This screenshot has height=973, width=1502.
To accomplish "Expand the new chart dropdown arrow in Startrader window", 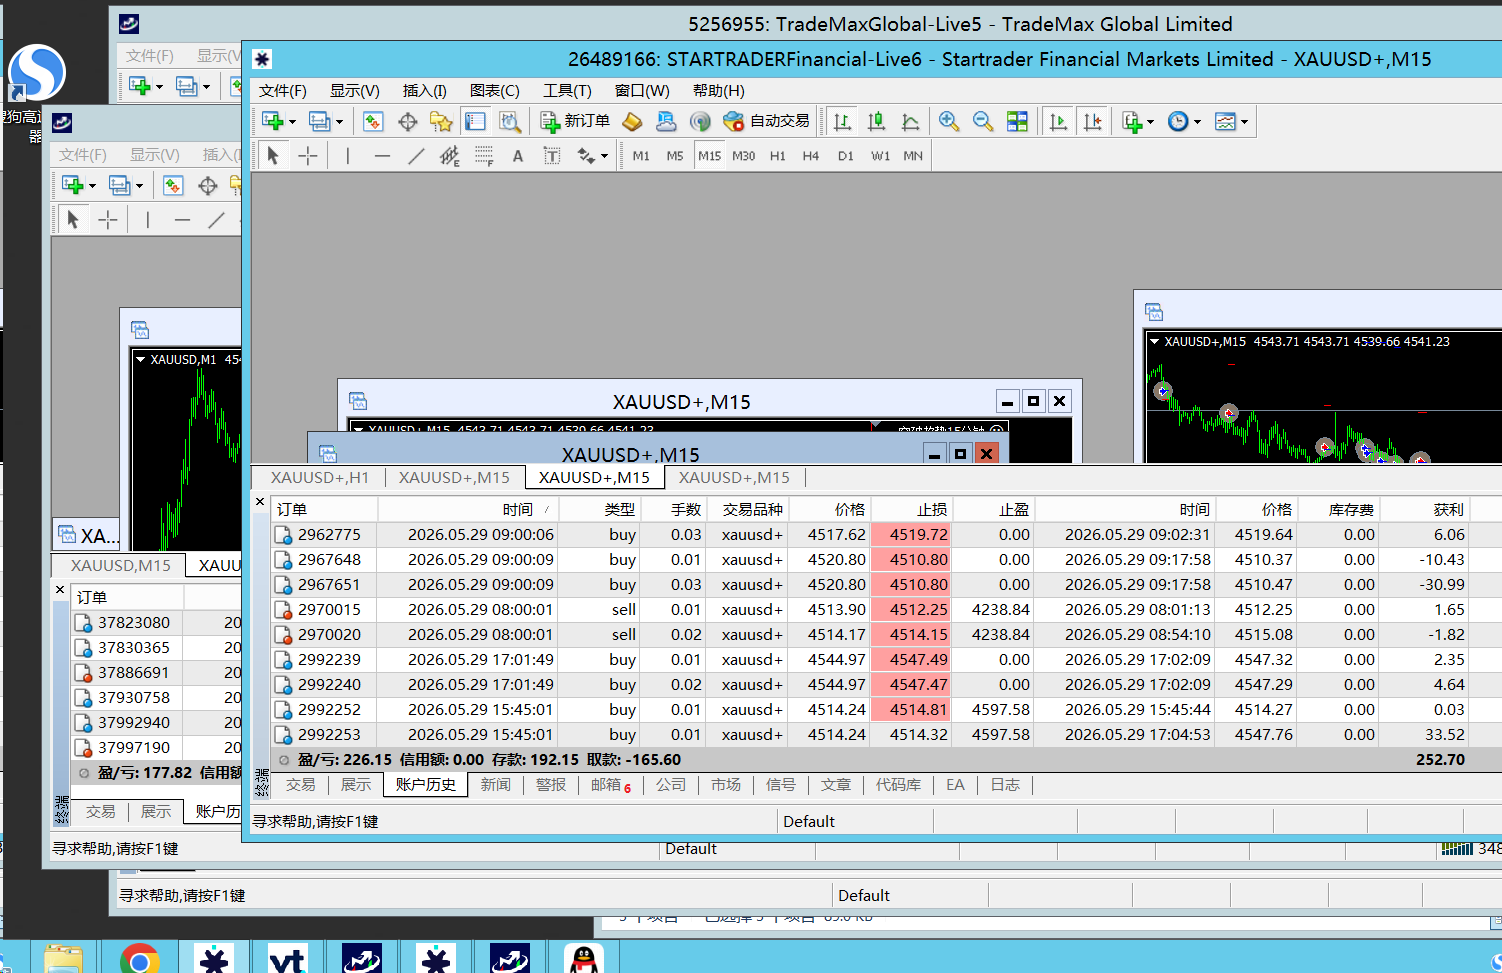I will click(x=292, y=122).
